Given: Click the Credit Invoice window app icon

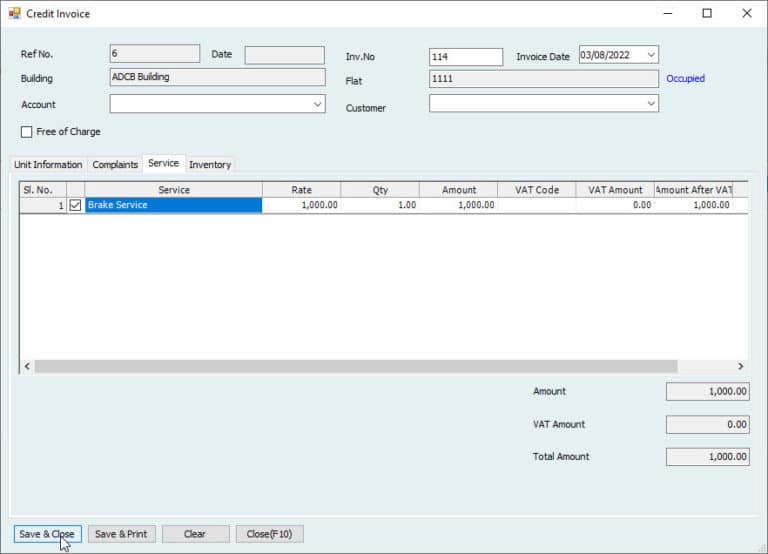Looking at the screenshot, I should [x=14, y=14].
